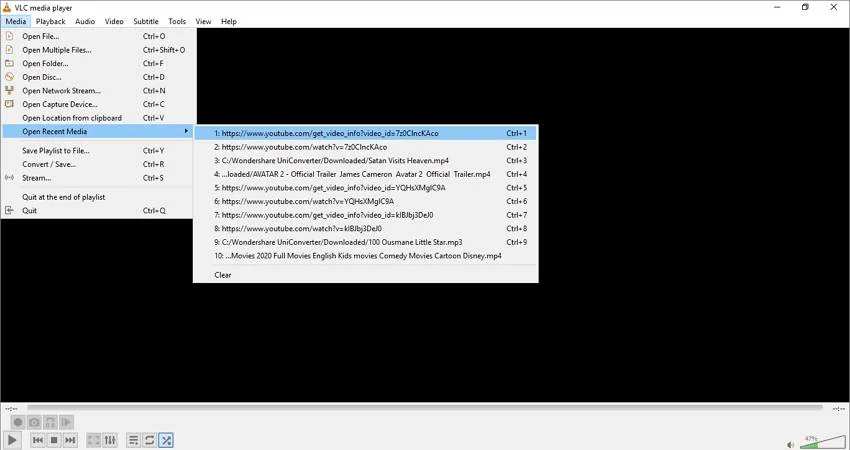Open recent Movies 2020 Cartoon Disney.mp4
The width and height of the screenshot is (850, 450).
365,255
